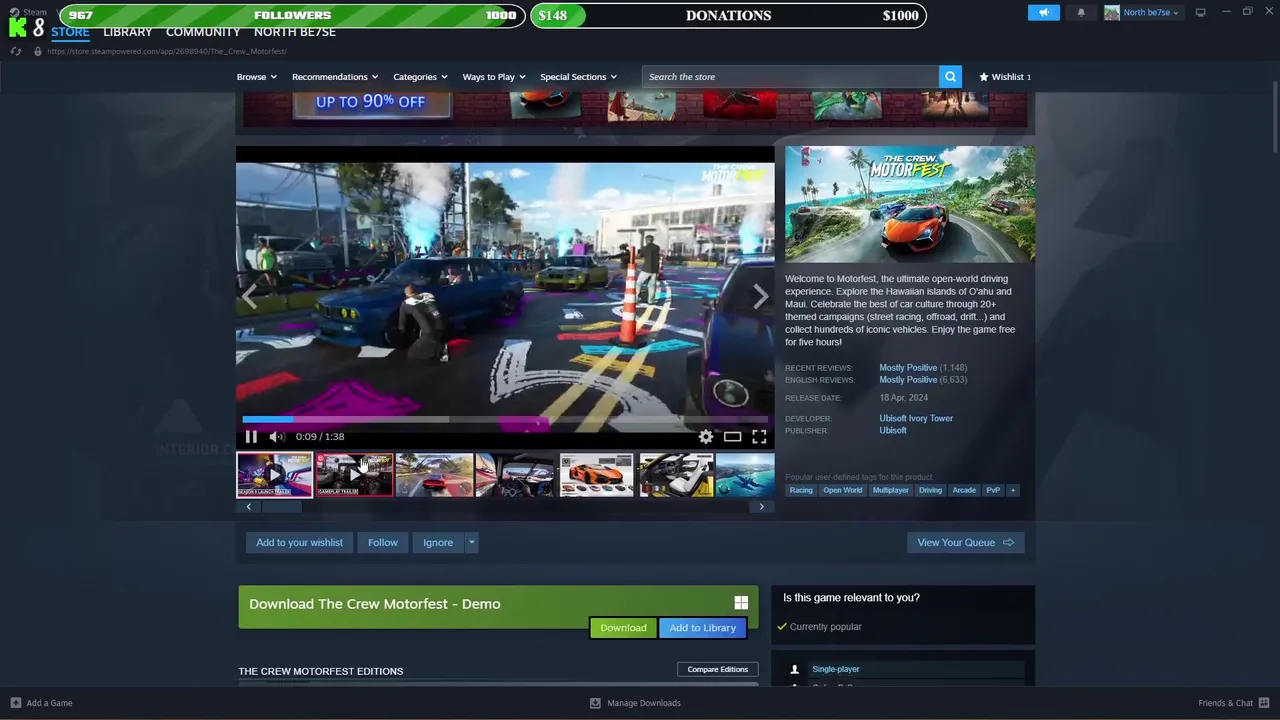The height and width of the screenshot is (720, 1280).
Task: Click the Ignore button
Action: [x=438, y=543]
